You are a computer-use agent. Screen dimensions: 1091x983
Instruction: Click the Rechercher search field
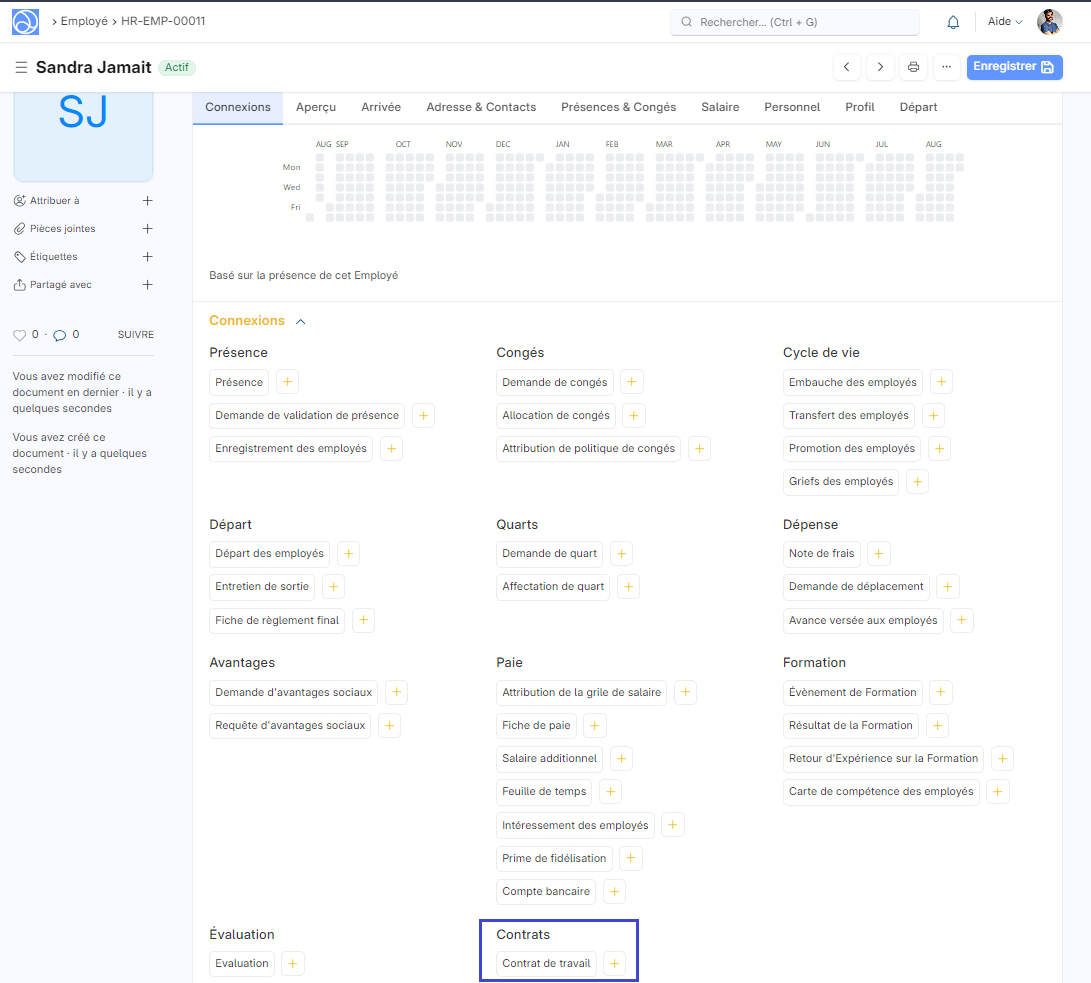coord(795,21)
